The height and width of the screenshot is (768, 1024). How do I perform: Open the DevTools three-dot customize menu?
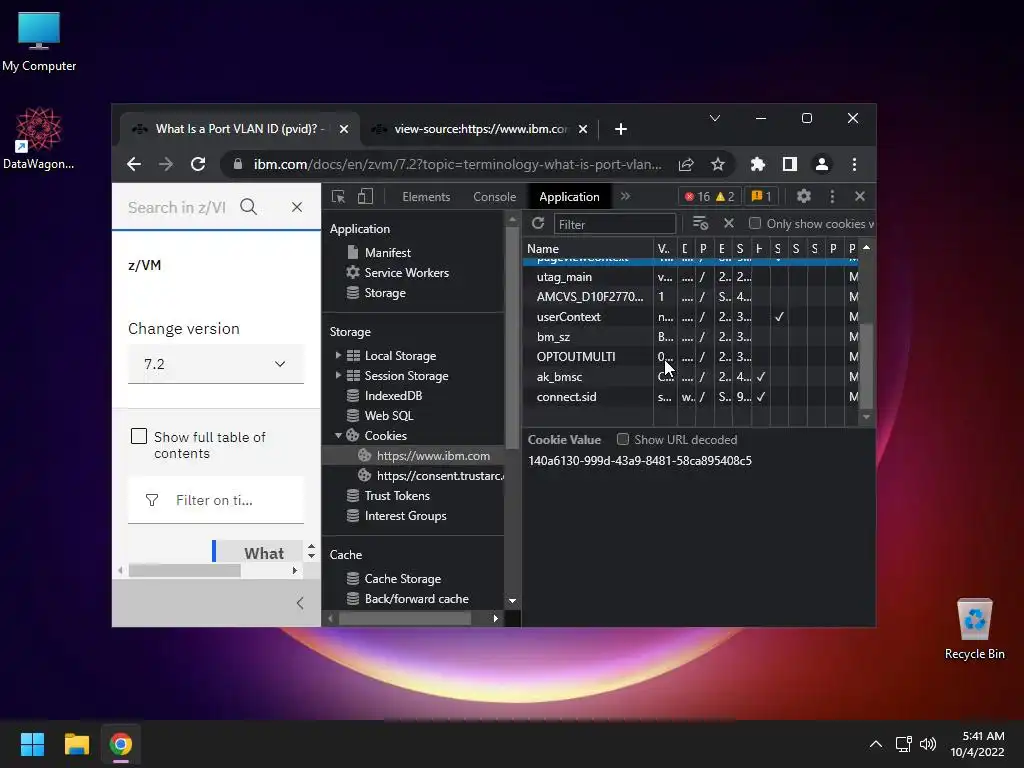(x=832, y=196)
